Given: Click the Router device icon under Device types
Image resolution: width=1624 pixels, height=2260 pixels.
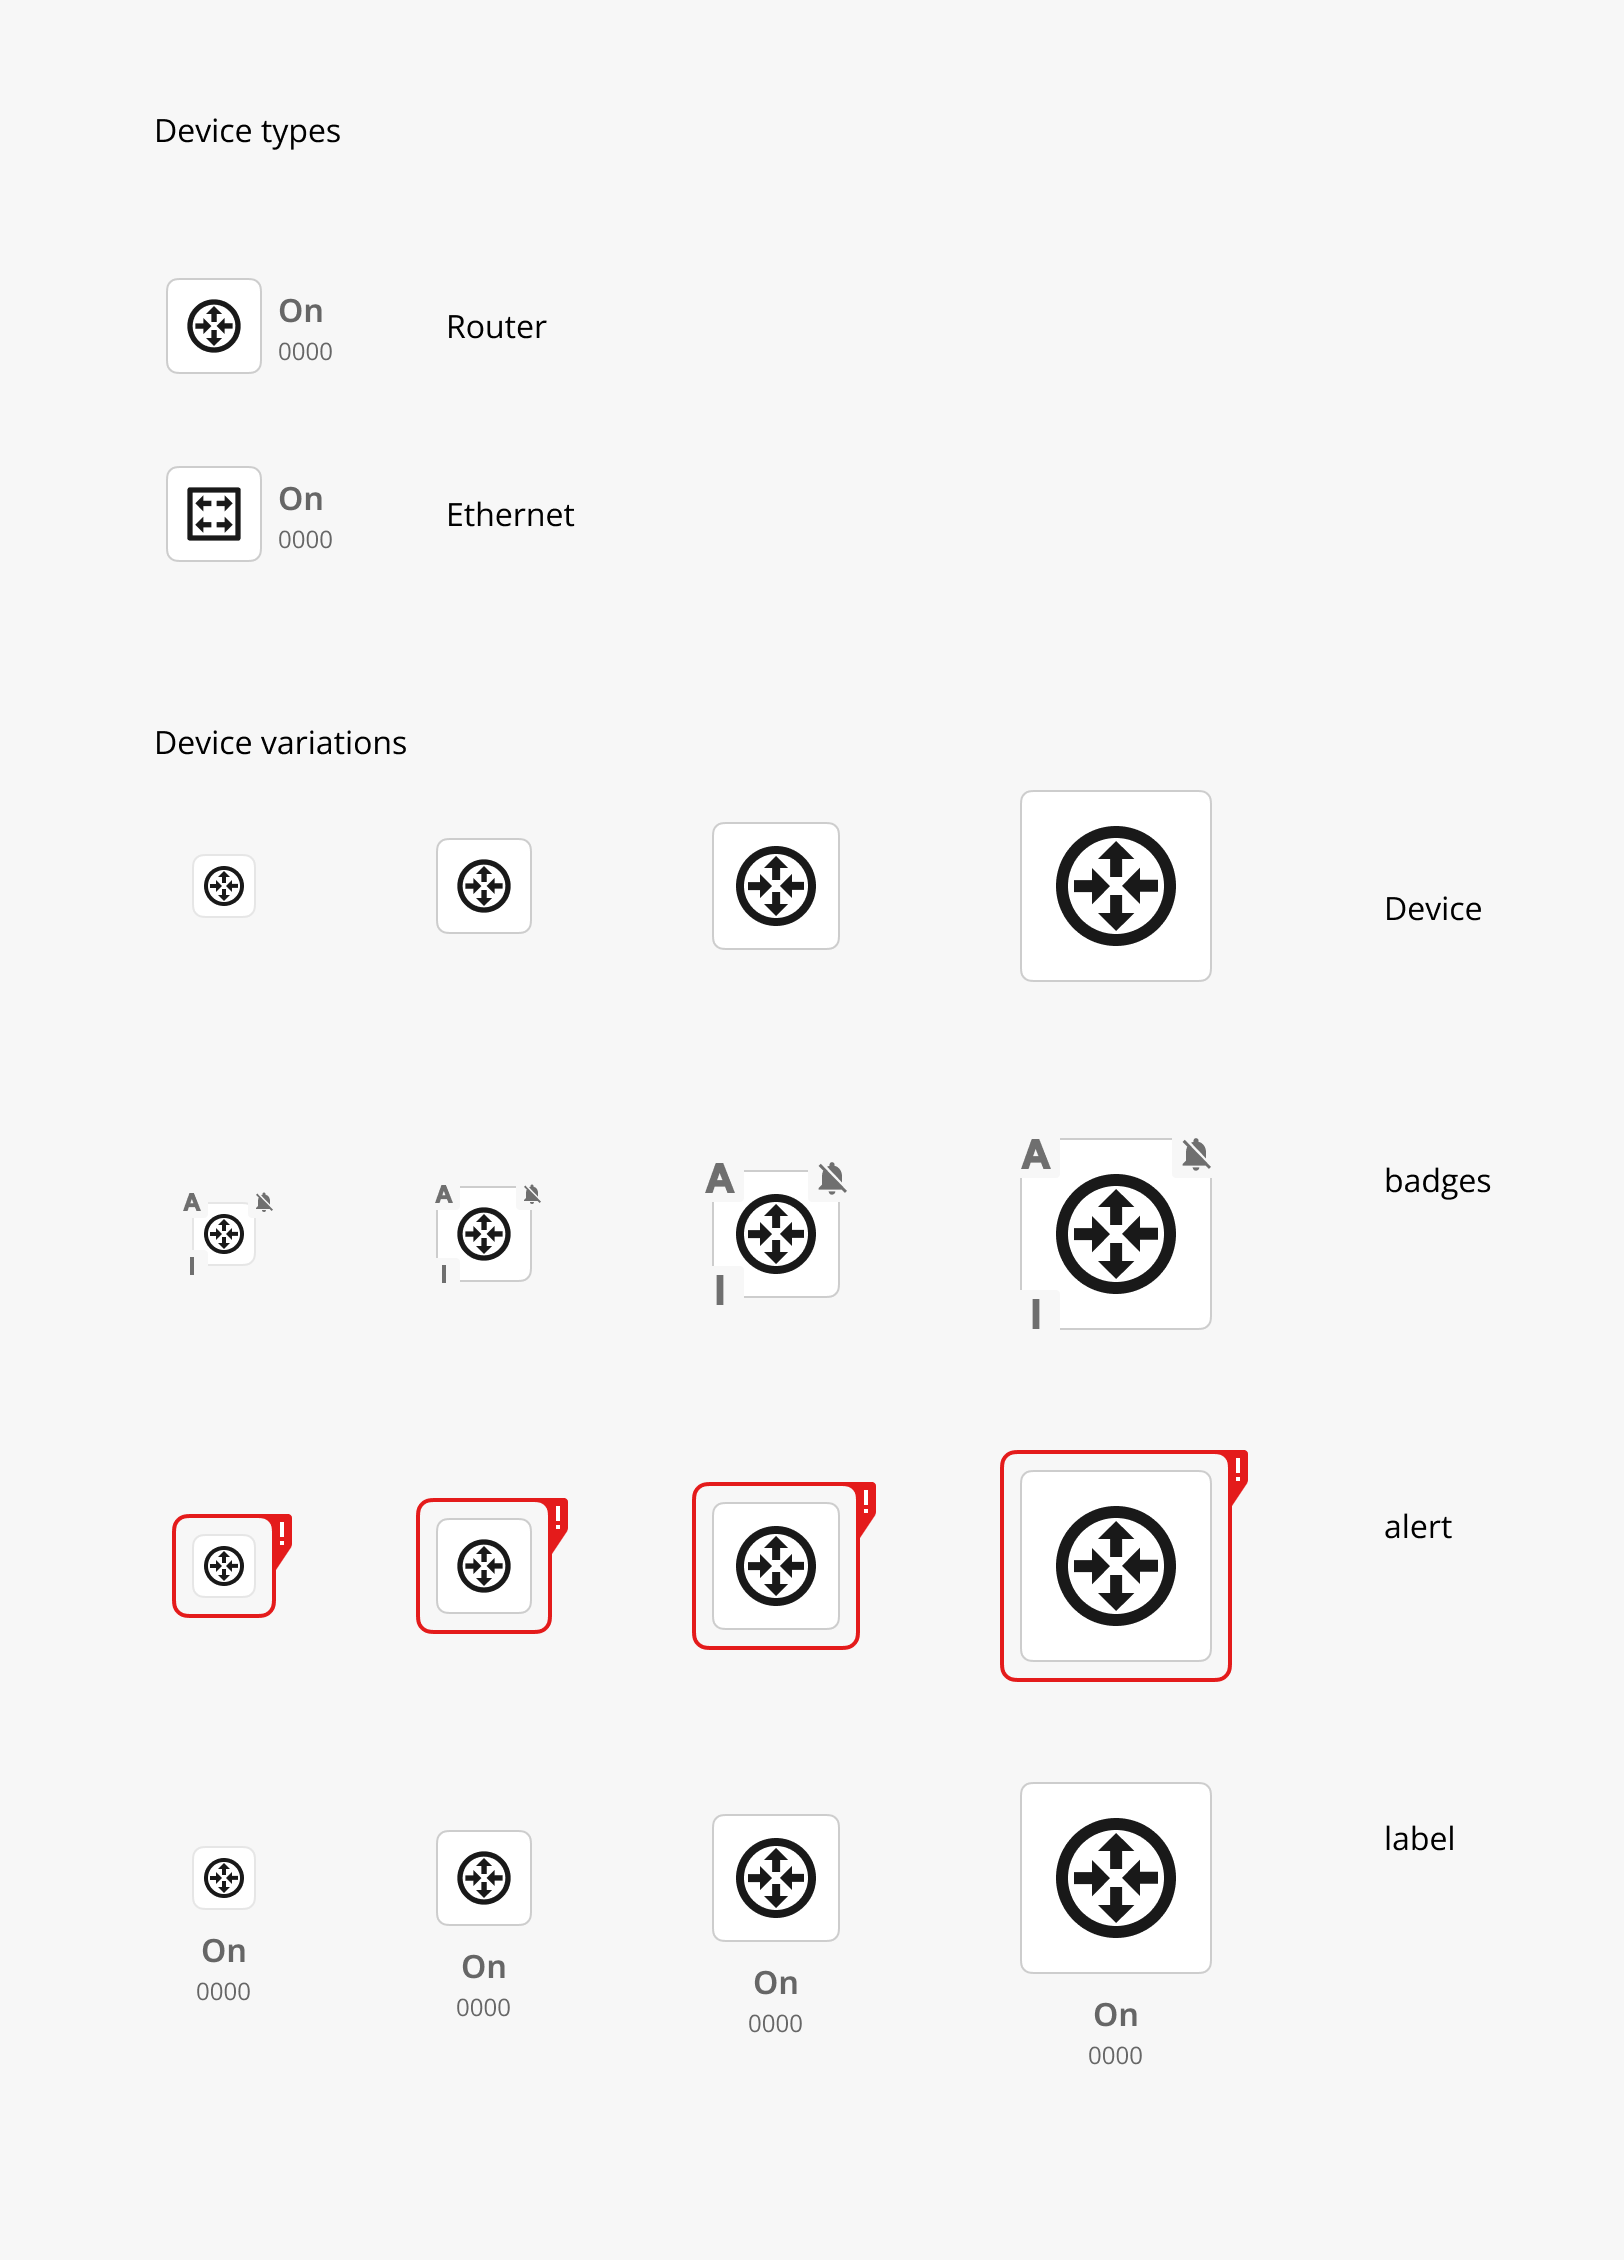Looking at the screenshot, I should click(x=214, y=326).
